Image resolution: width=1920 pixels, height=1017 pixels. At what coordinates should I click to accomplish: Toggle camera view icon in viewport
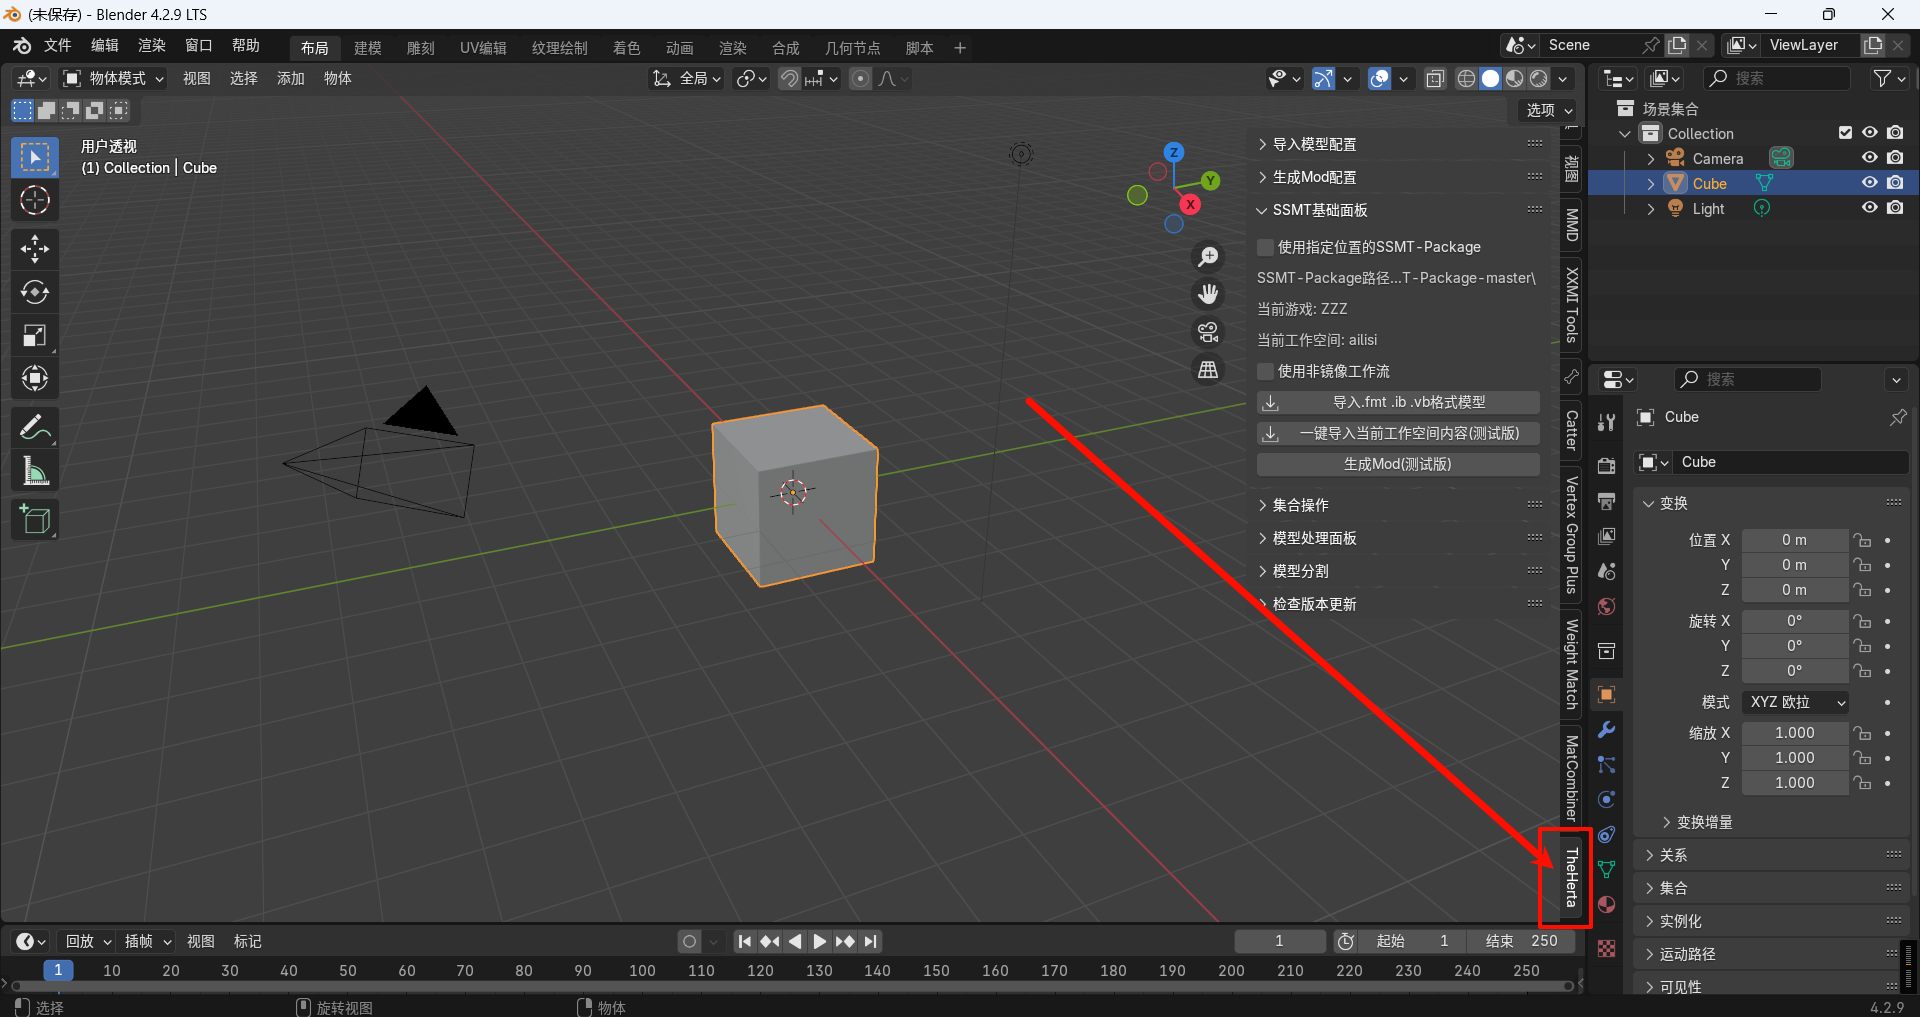[x=1209, y=332]
